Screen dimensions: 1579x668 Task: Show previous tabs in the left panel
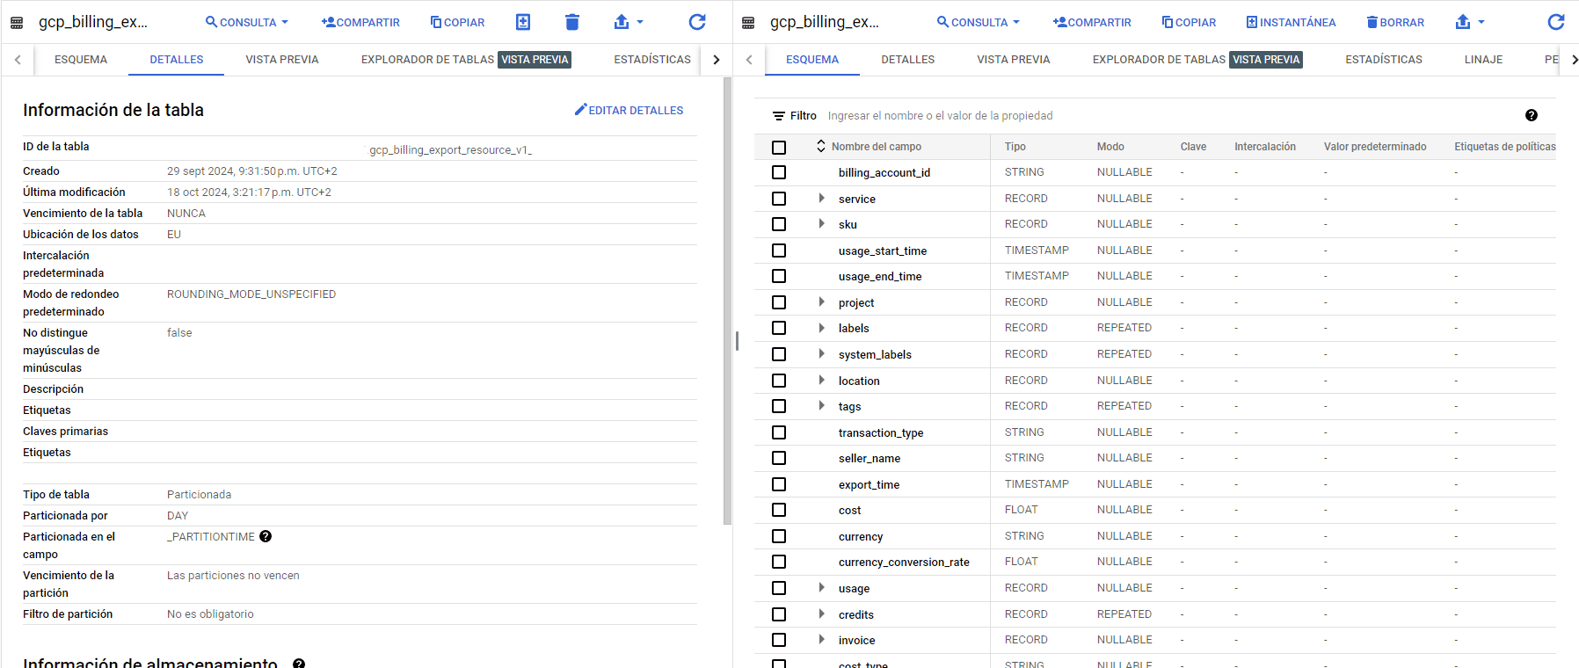coord(18,60)
